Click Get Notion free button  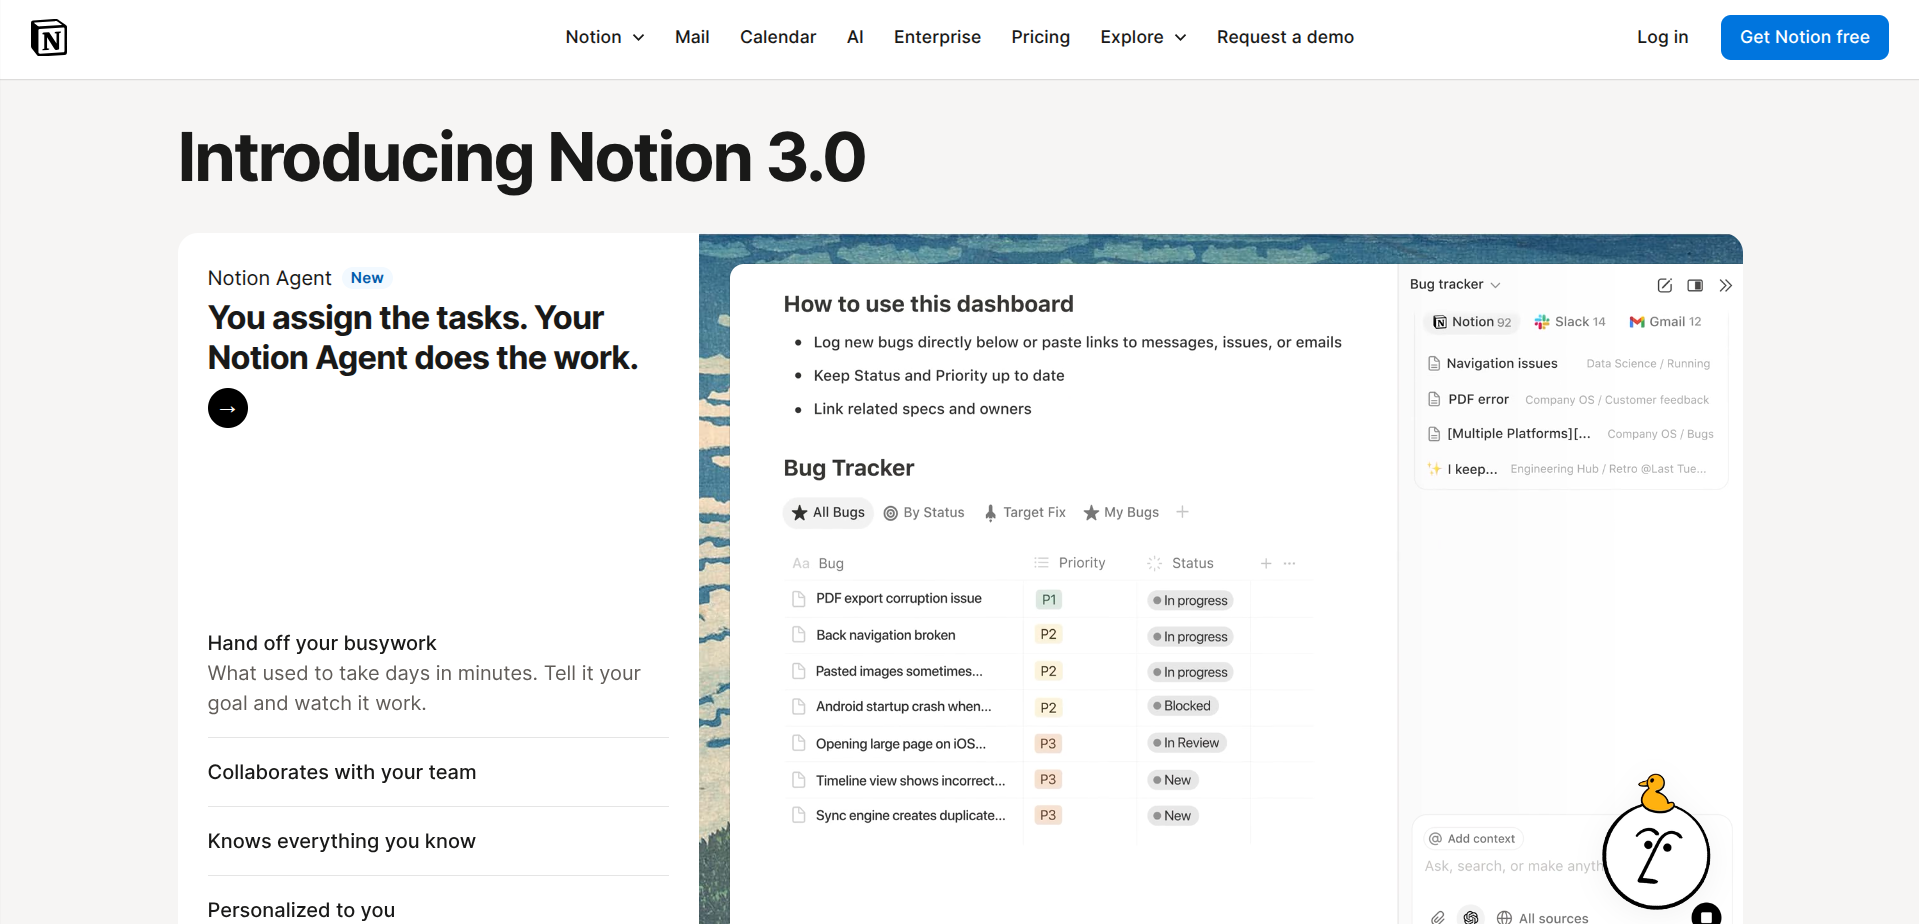click(1804, 37)
